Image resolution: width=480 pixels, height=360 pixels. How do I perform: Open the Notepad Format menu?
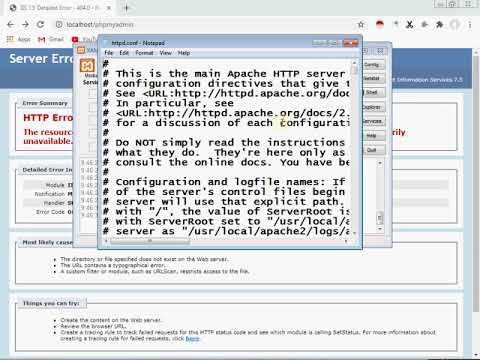144,53
